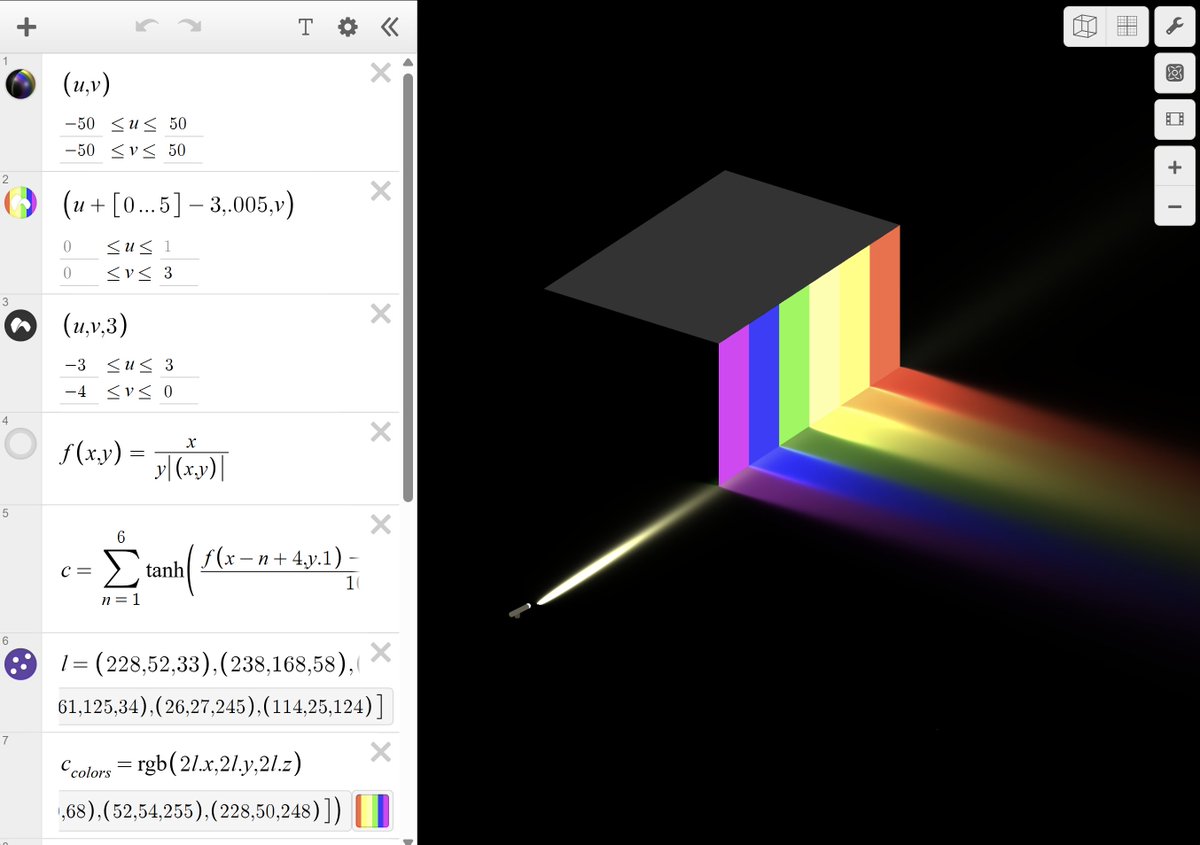Delete expression 2 with the X button
Viewport: 1200px width, 845px height.
[380, 191]
